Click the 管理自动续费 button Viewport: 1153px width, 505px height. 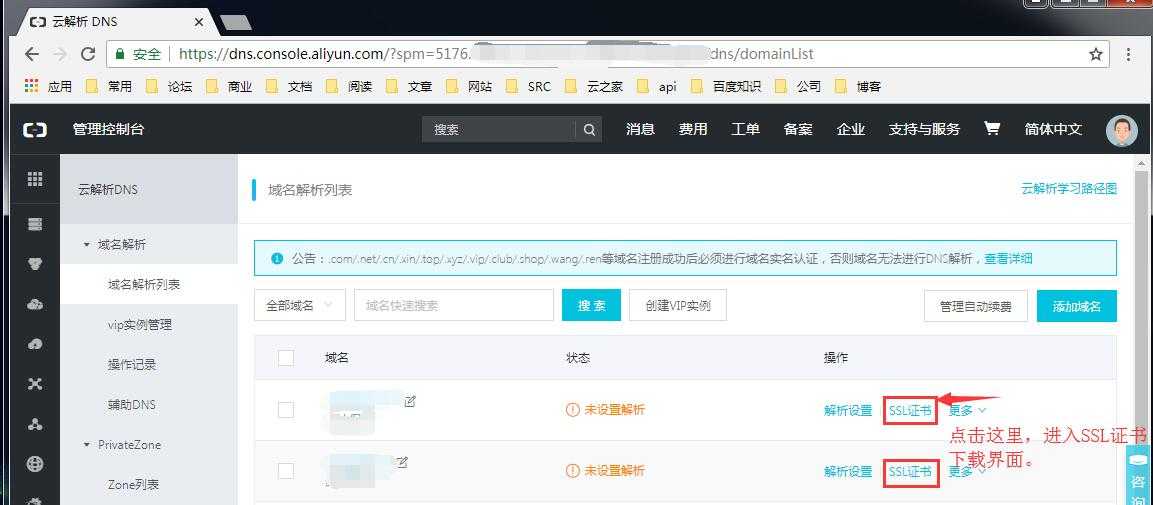976,306
